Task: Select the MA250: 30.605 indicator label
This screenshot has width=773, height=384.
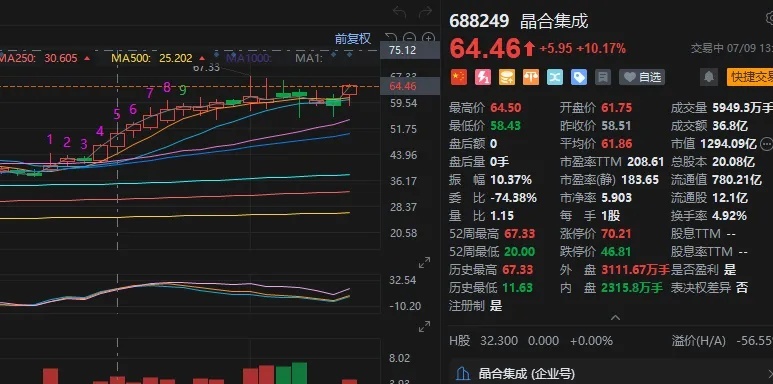Action: pos(38,58)
